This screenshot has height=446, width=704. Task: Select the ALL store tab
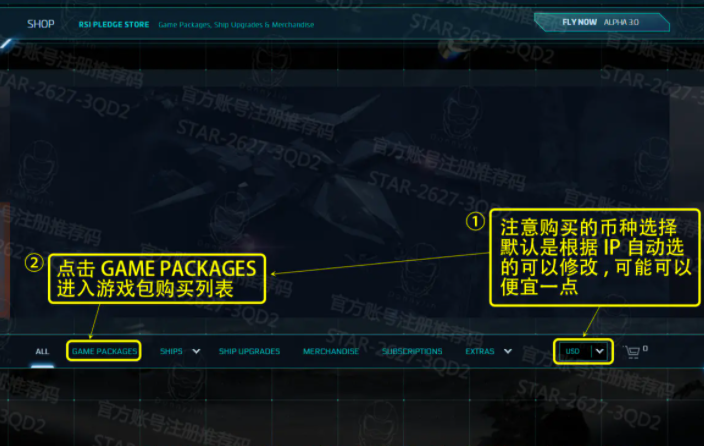(x=42, y=351)
